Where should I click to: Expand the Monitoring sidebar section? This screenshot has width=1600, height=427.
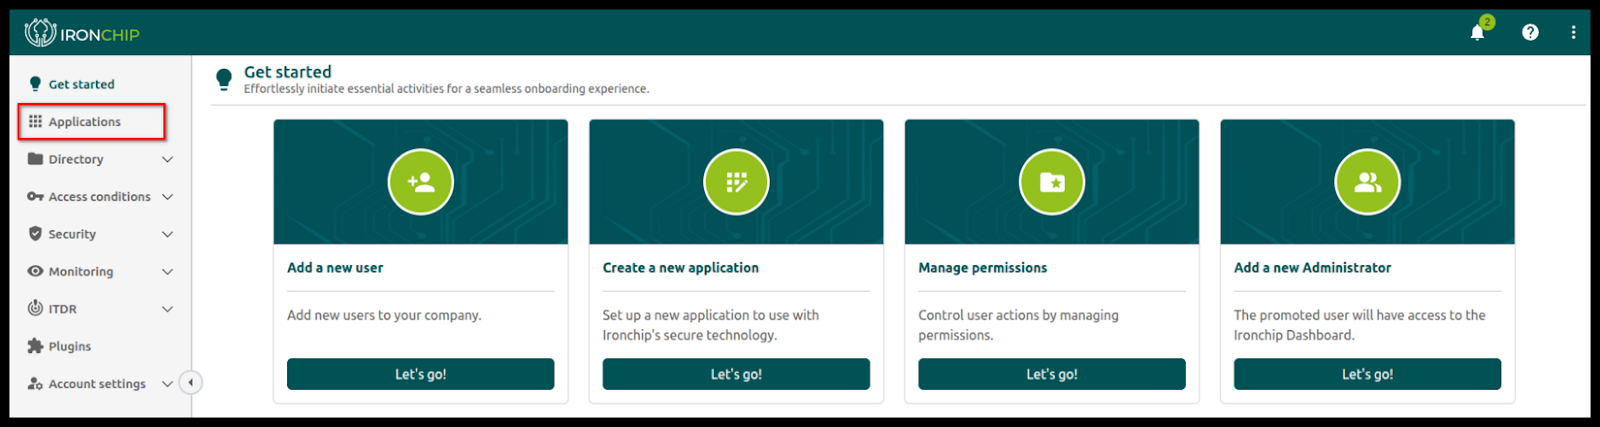pos(100,272)
